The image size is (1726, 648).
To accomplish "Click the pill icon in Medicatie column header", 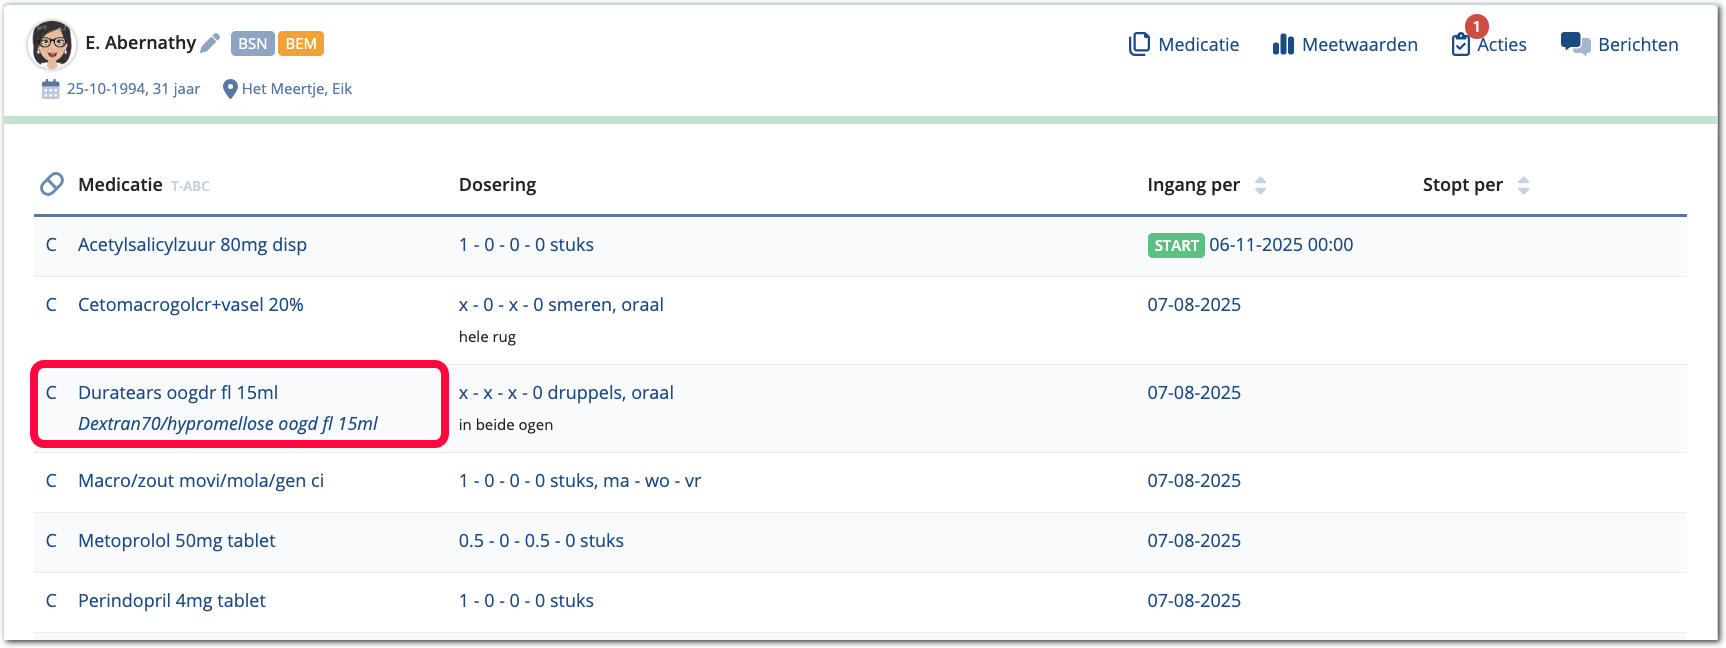I will click(52, 184).
